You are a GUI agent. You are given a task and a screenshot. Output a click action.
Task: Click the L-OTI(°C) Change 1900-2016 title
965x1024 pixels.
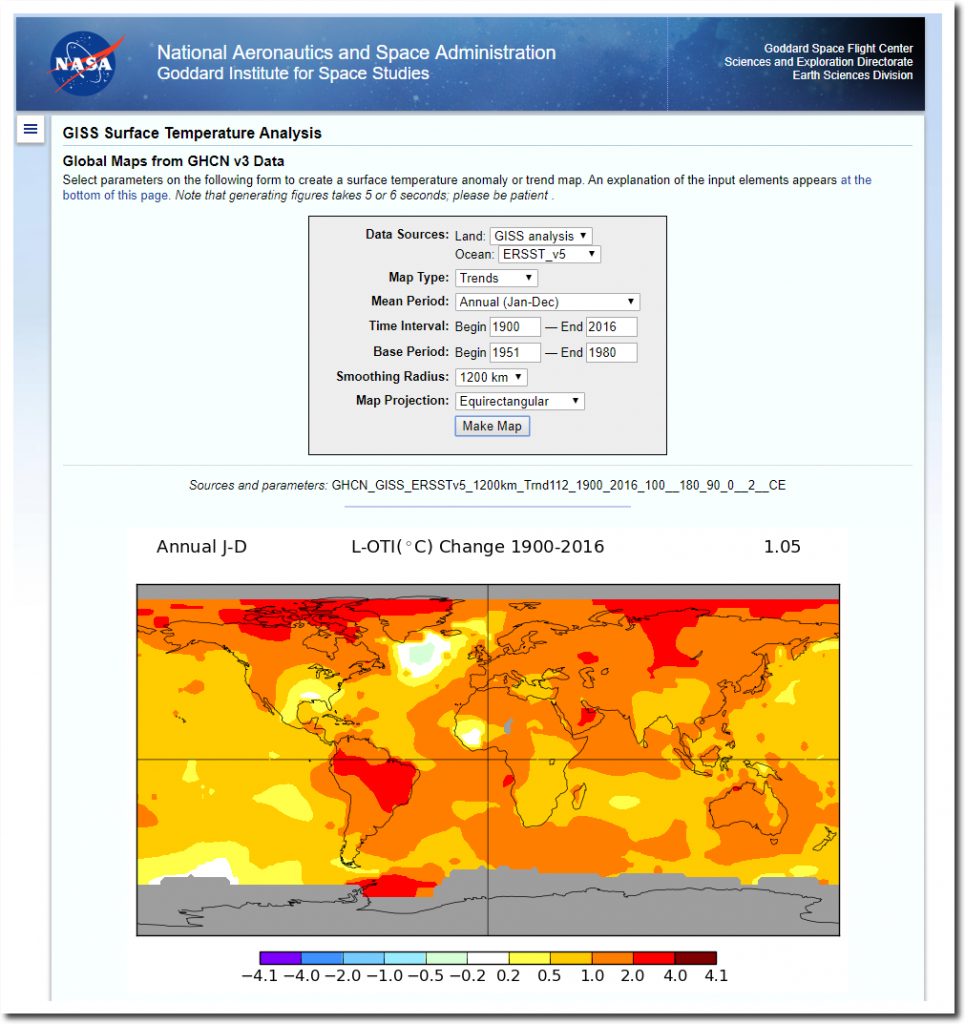(478, 547)
